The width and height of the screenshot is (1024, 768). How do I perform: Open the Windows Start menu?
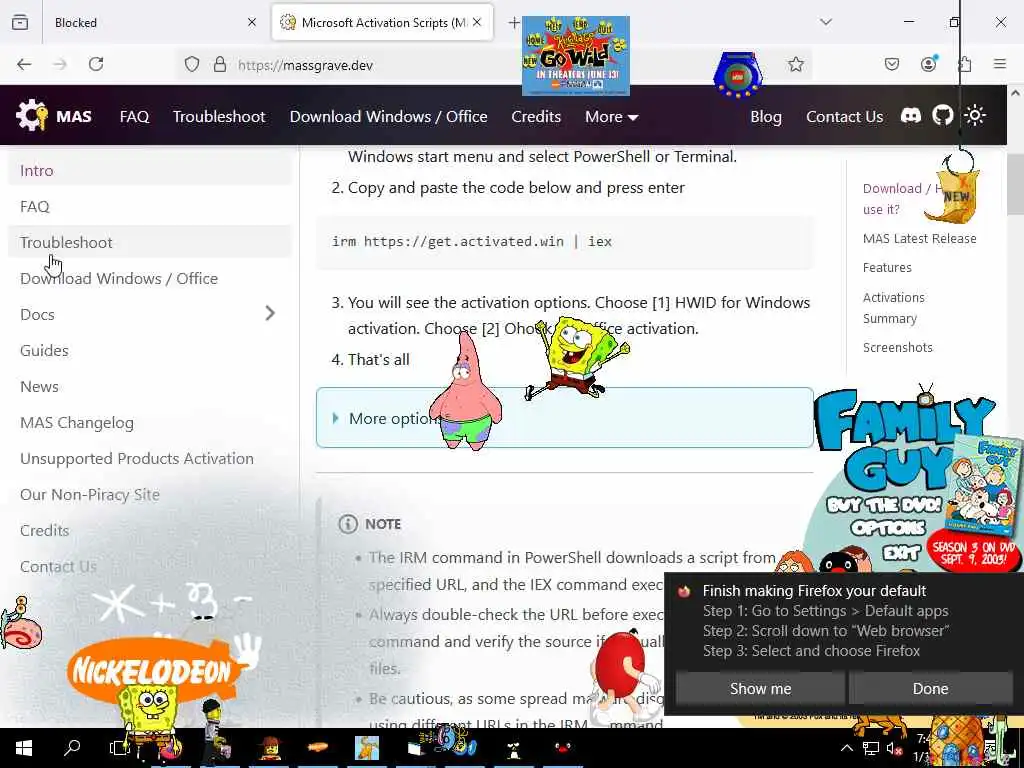click(x=24, y=748)
